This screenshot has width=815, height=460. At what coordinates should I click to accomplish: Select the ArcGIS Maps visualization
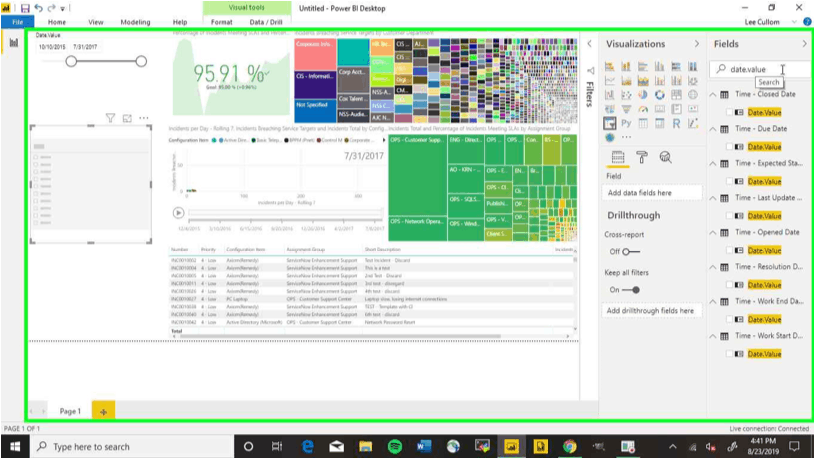click(610, 137)
